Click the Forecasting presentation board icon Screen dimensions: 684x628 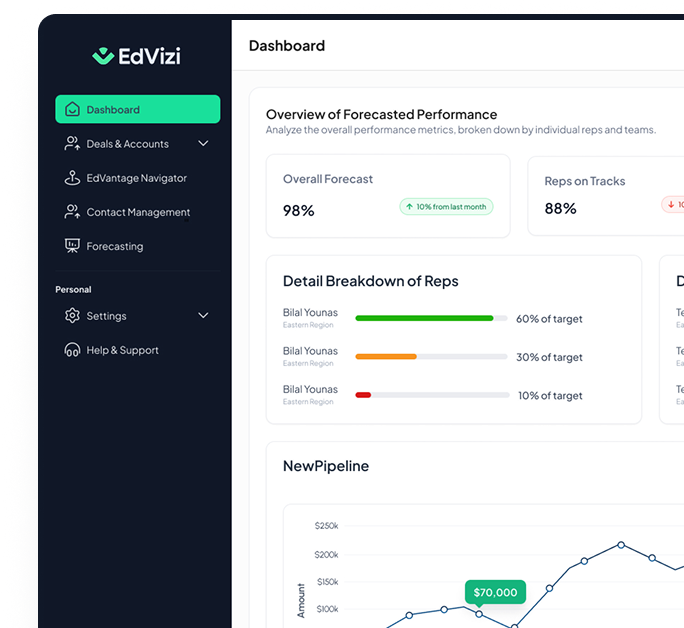point(72,246)
